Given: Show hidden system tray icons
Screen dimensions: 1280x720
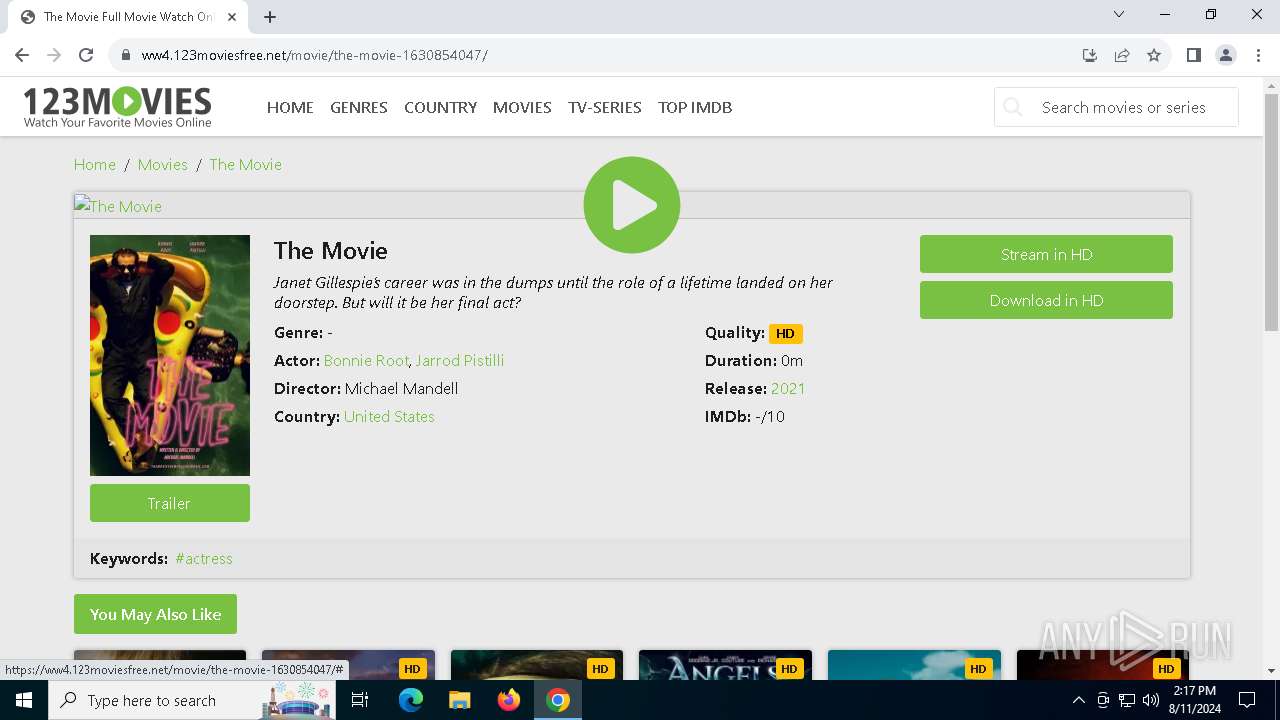Looking at the screenshot, I should (1078, 700).
